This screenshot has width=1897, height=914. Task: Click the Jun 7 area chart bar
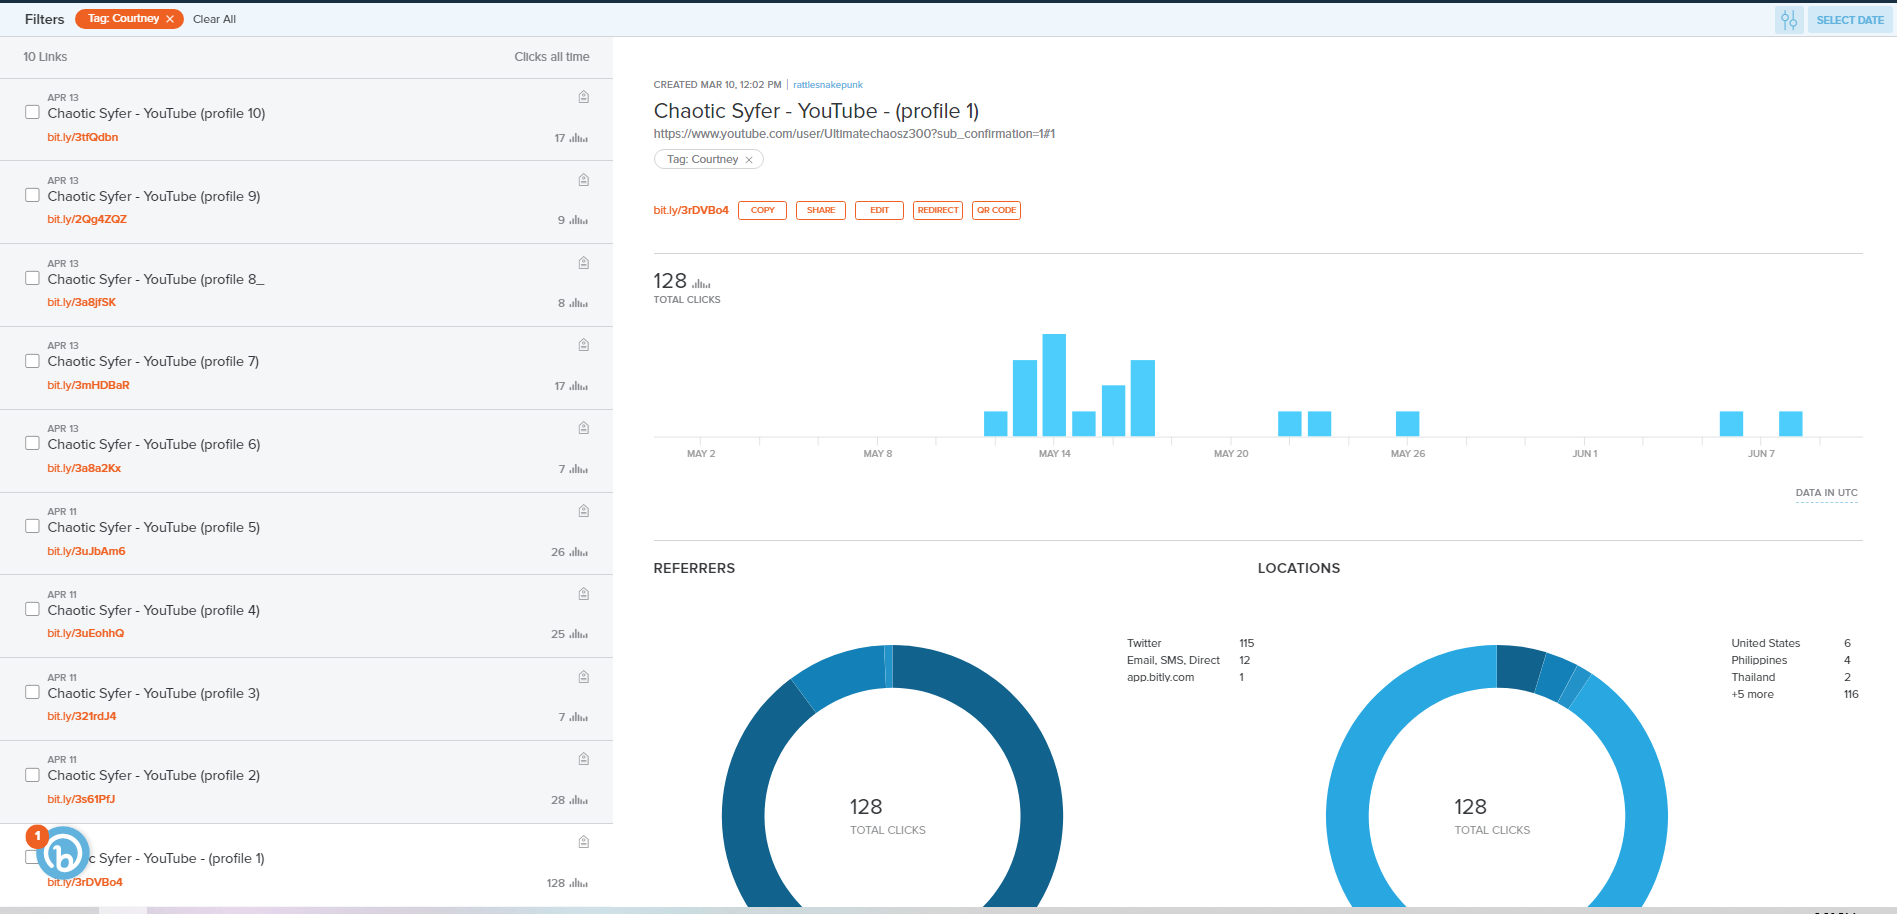pyautogui.click(x=1790, y=424)
